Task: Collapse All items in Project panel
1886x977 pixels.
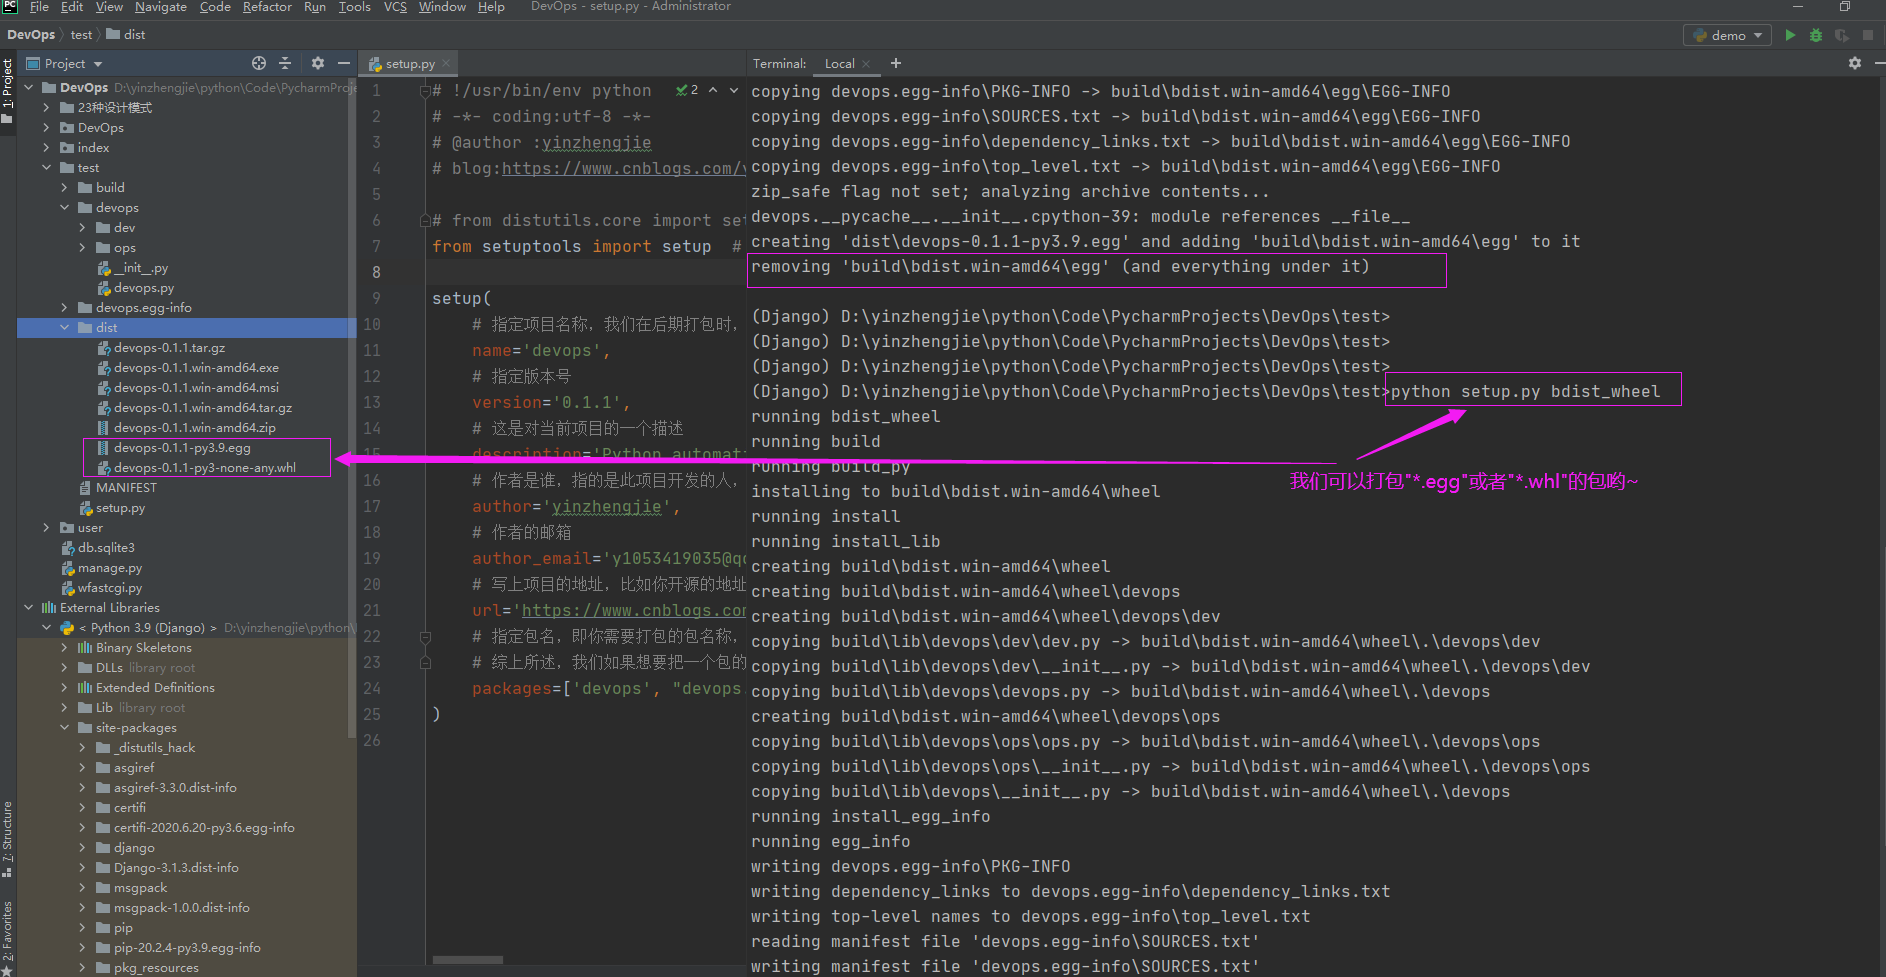Action: pos(287,63)
